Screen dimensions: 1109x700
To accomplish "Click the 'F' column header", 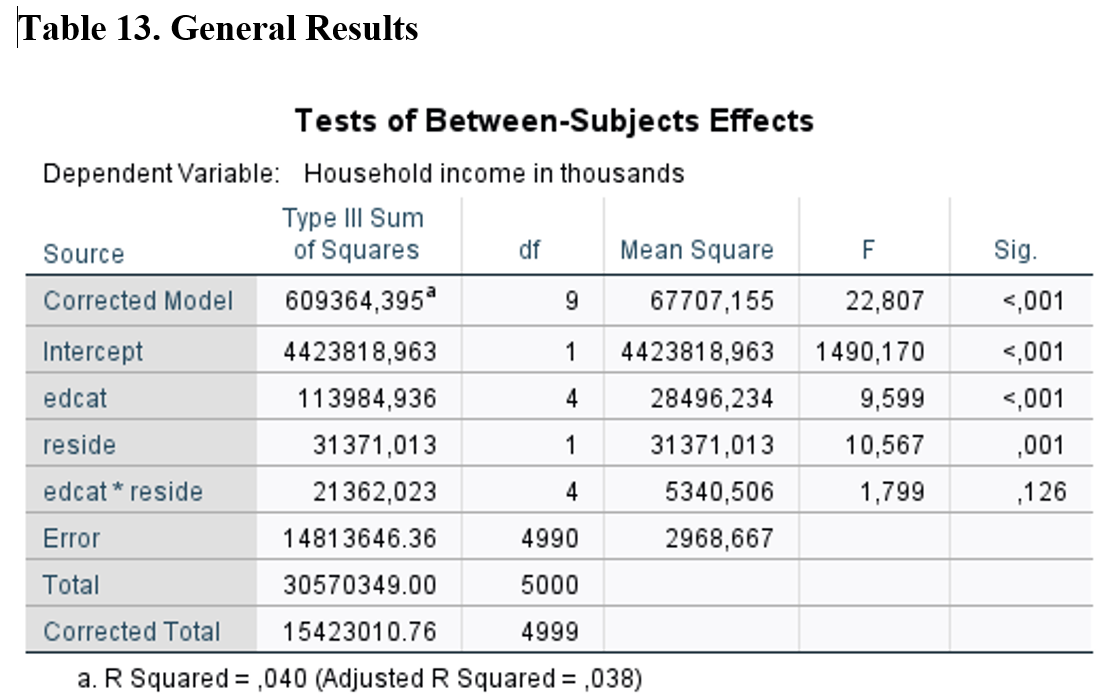I will coord(868,250).
